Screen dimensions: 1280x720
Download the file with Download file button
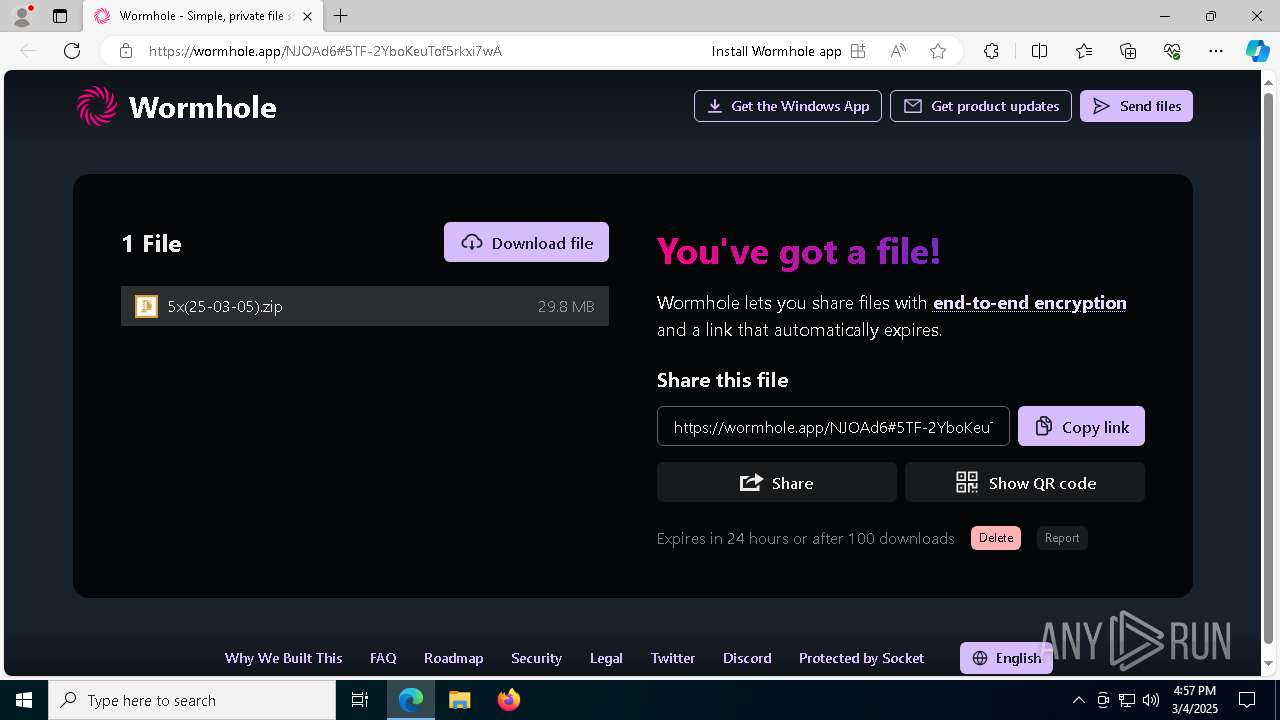pyautogui.click(x=526, y=242)
